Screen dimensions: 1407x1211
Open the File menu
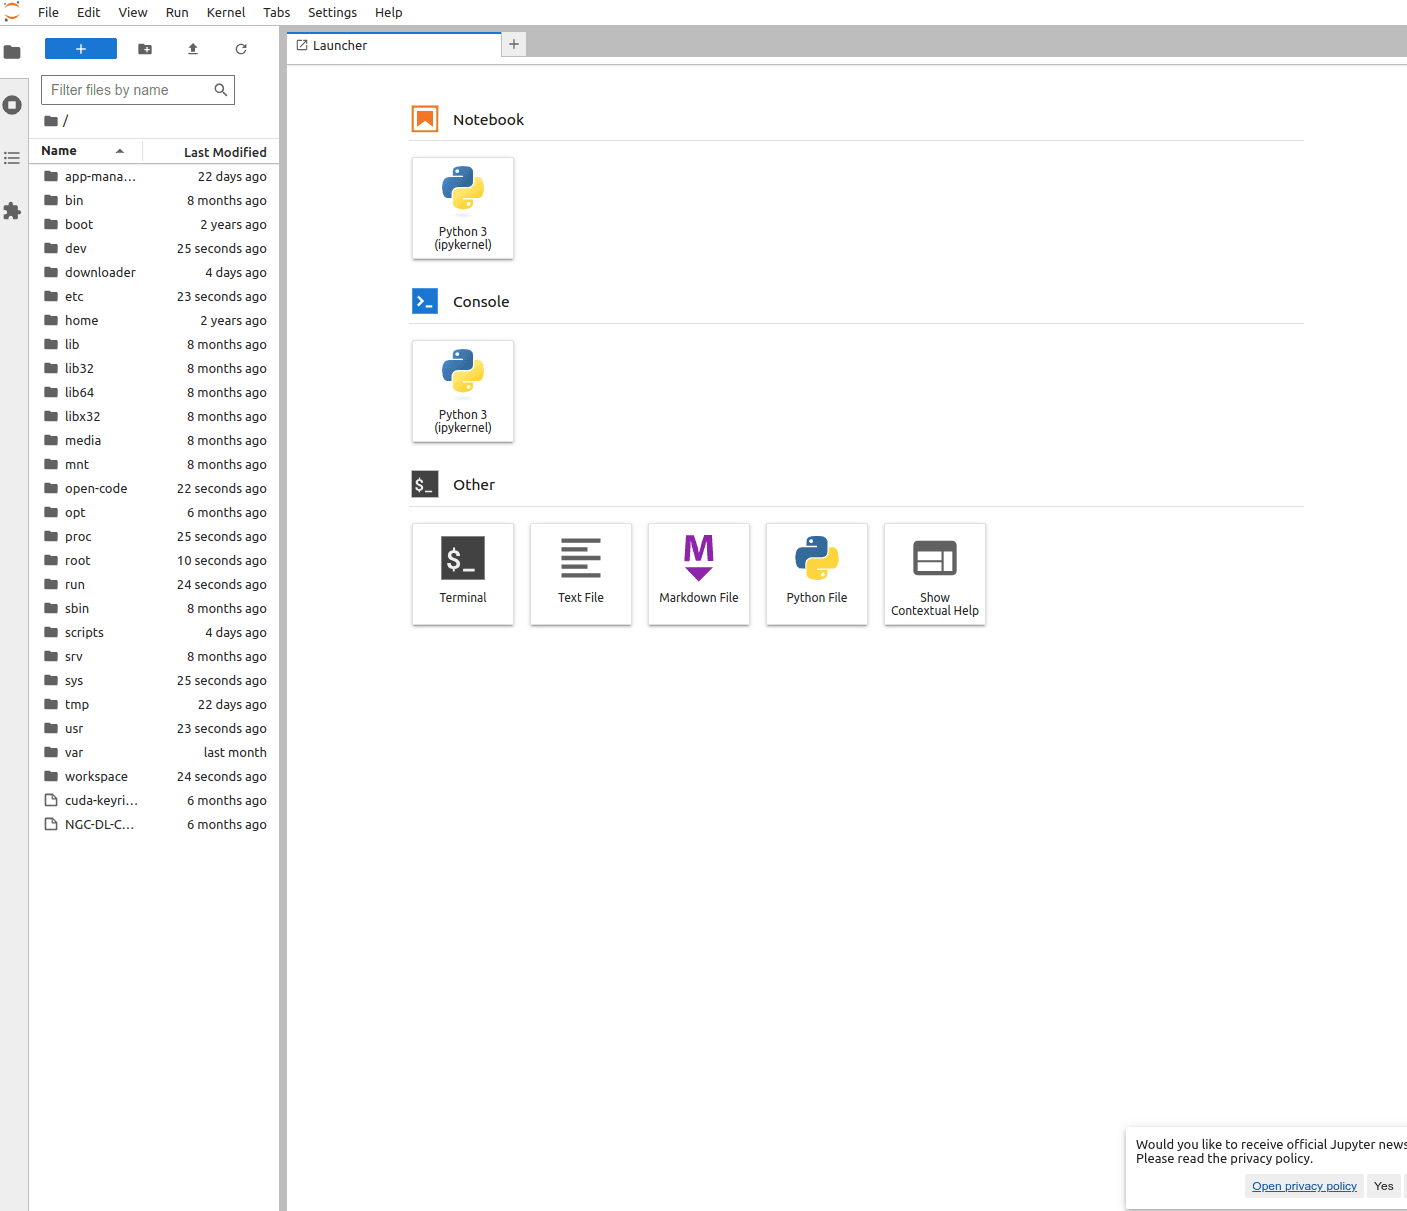pos(48,12)
